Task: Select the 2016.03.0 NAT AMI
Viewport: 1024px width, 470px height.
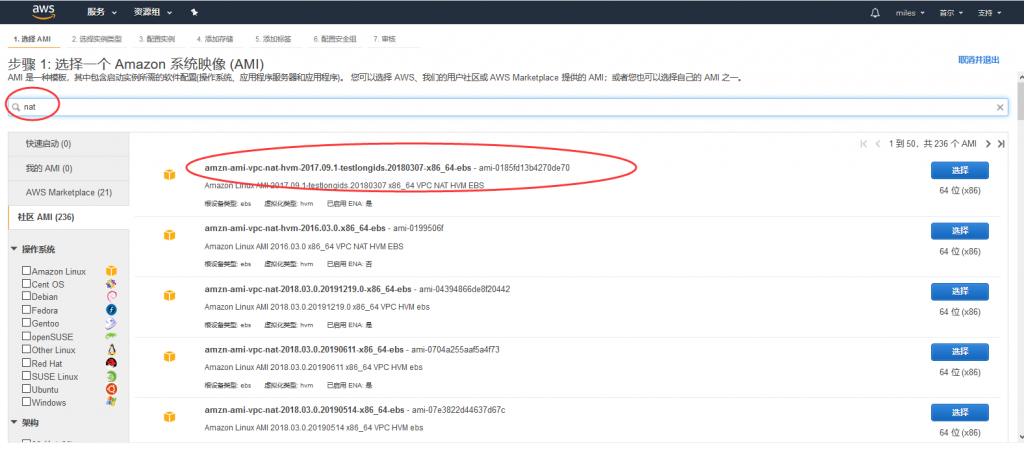Action: (959, 231)
